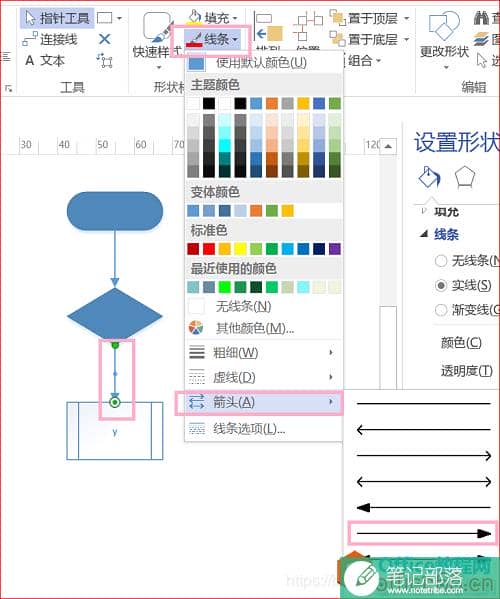
Task: Select the predefined process shape labeled y
Action: click(115, 431)
